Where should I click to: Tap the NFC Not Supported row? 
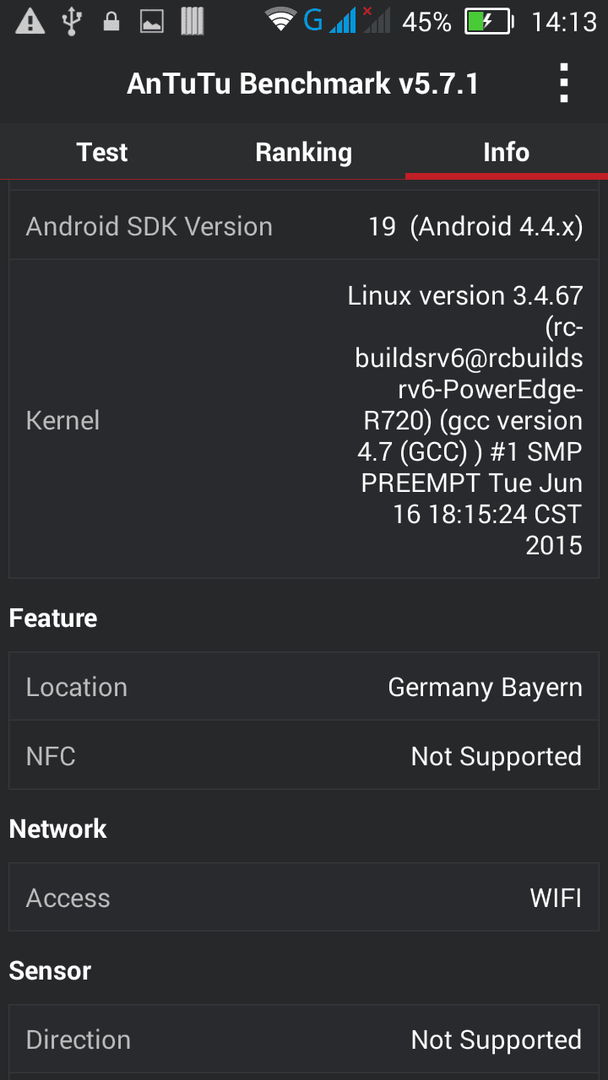point(304,756)
